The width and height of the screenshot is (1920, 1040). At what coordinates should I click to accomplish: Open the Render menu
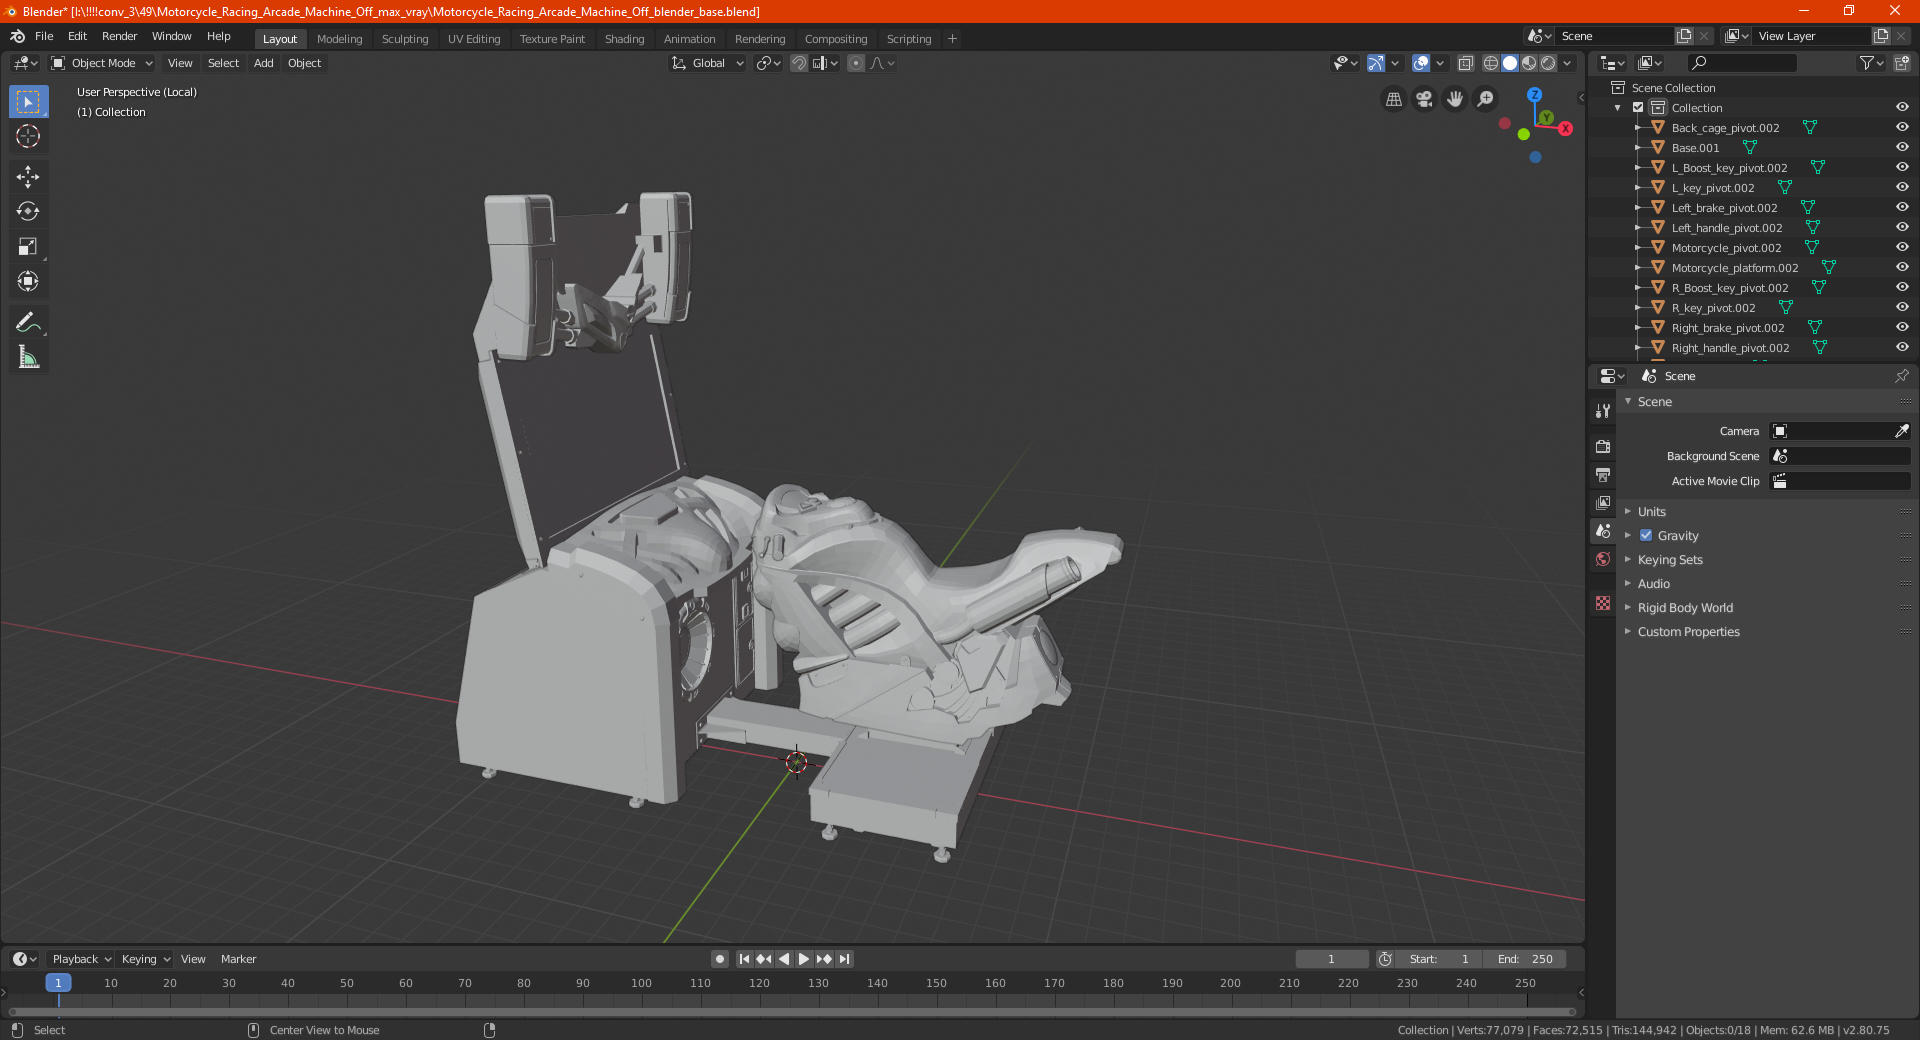(x=119, y=36)
